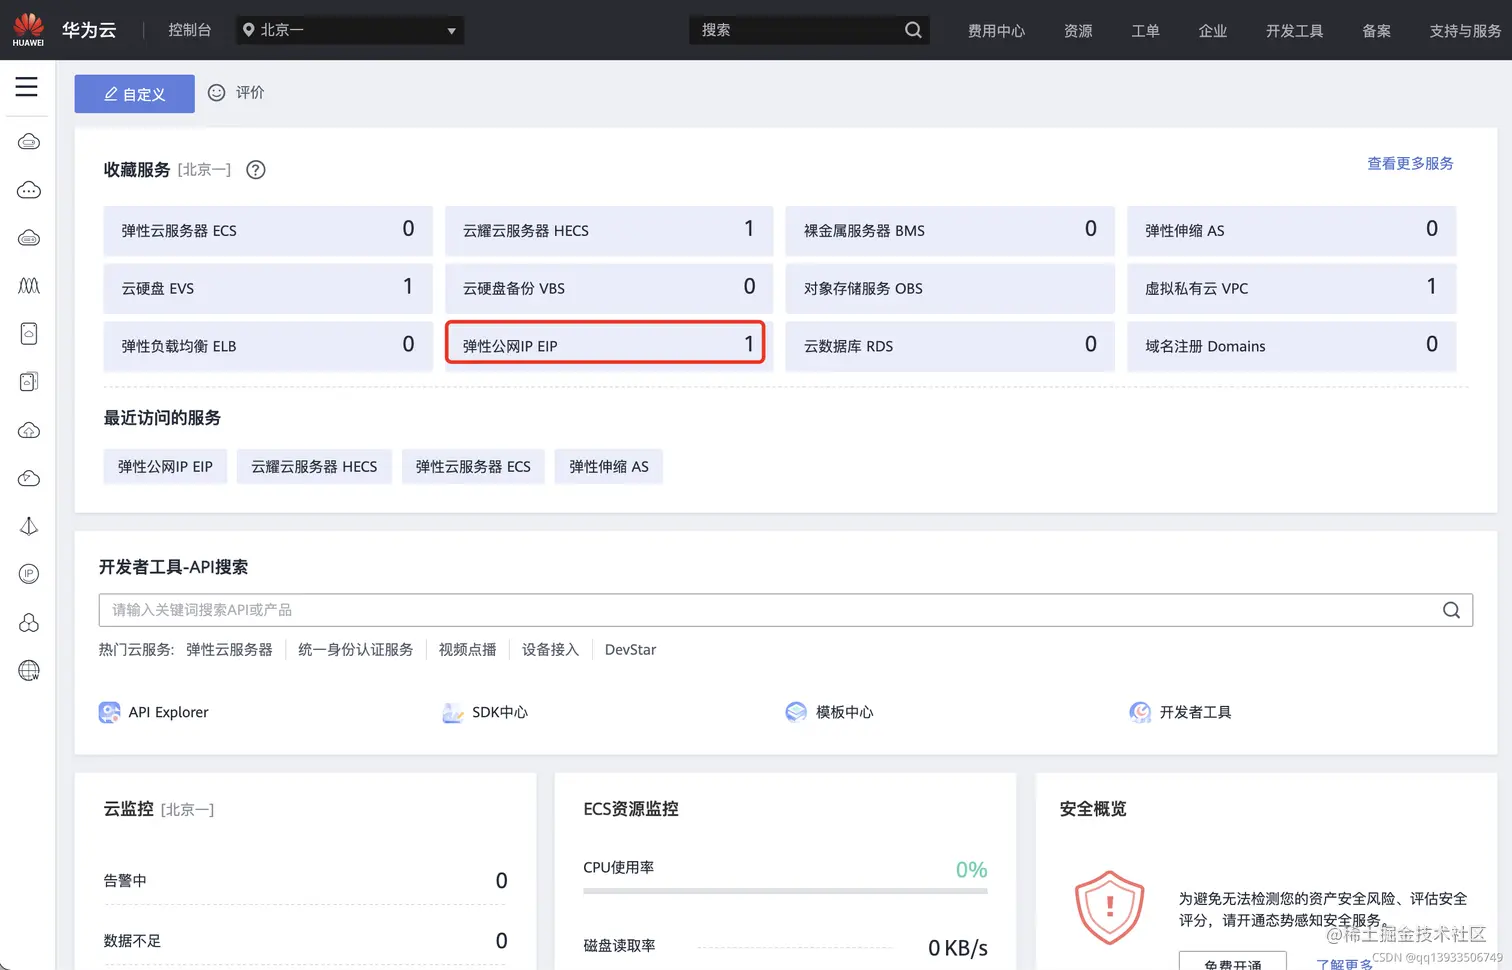Click the IP circle icon in sidebar

pyautogui.click(x=29, y=574)
